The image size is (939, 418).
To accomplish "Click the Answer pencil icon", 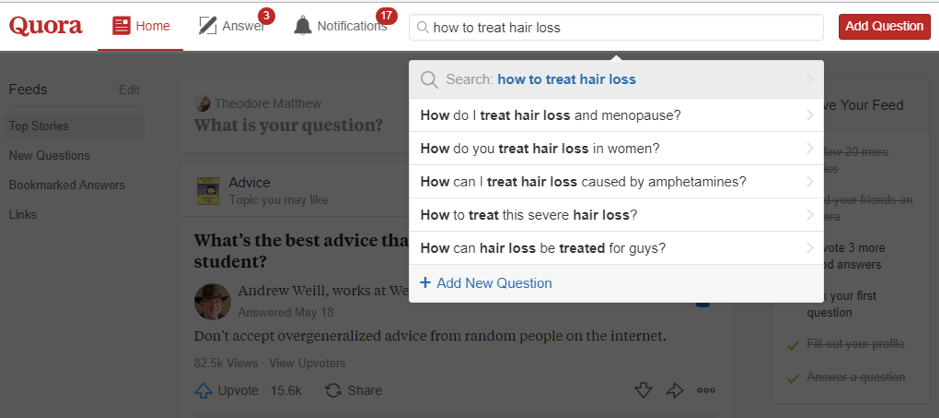I will tap(207, 26).
